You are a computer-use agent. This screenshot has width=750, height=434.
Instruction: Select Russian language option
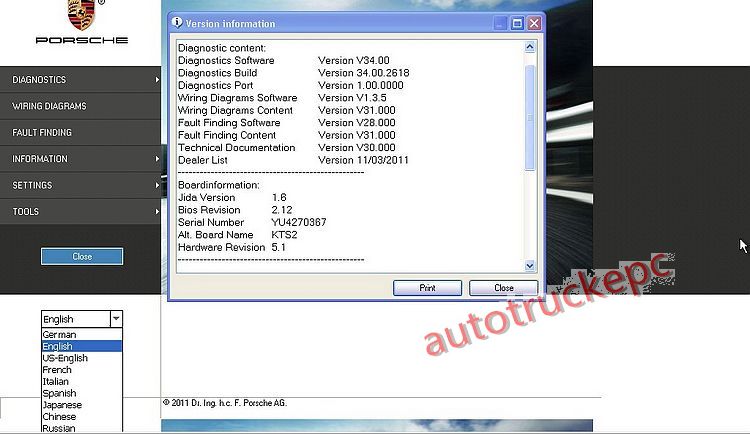(x=82, y=428)
